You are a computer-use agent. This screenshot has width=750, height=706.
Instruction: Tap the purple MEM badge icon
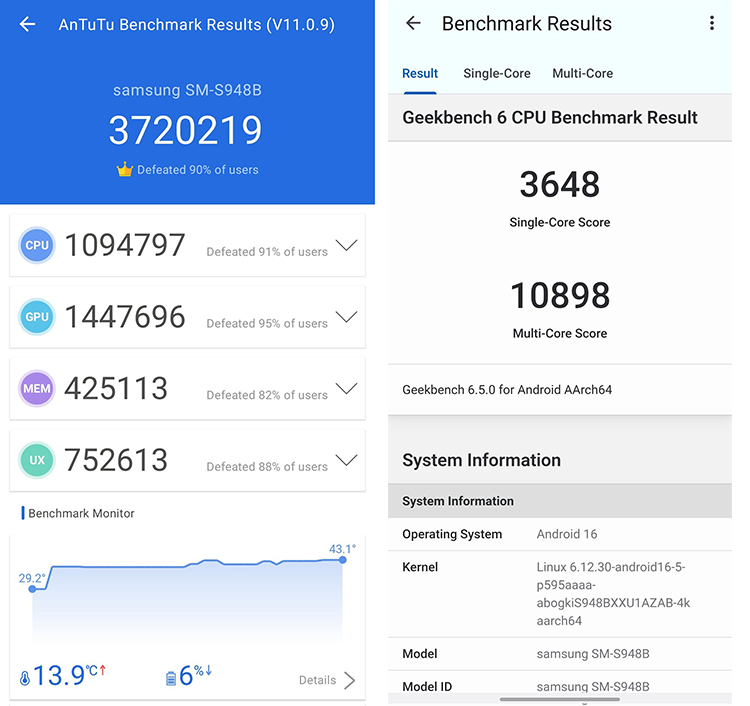pyautogui.click(x=37, y=389)
